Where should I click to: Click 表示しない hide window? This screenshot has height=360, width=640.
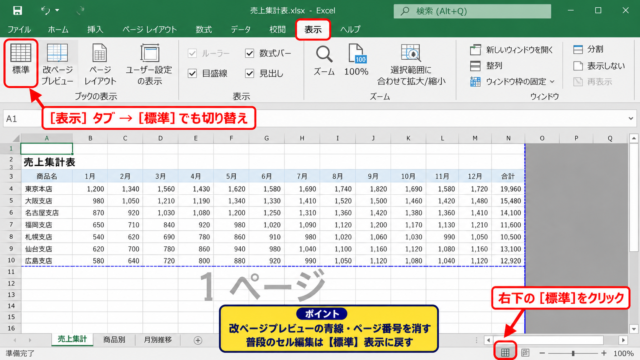point(599,66)
